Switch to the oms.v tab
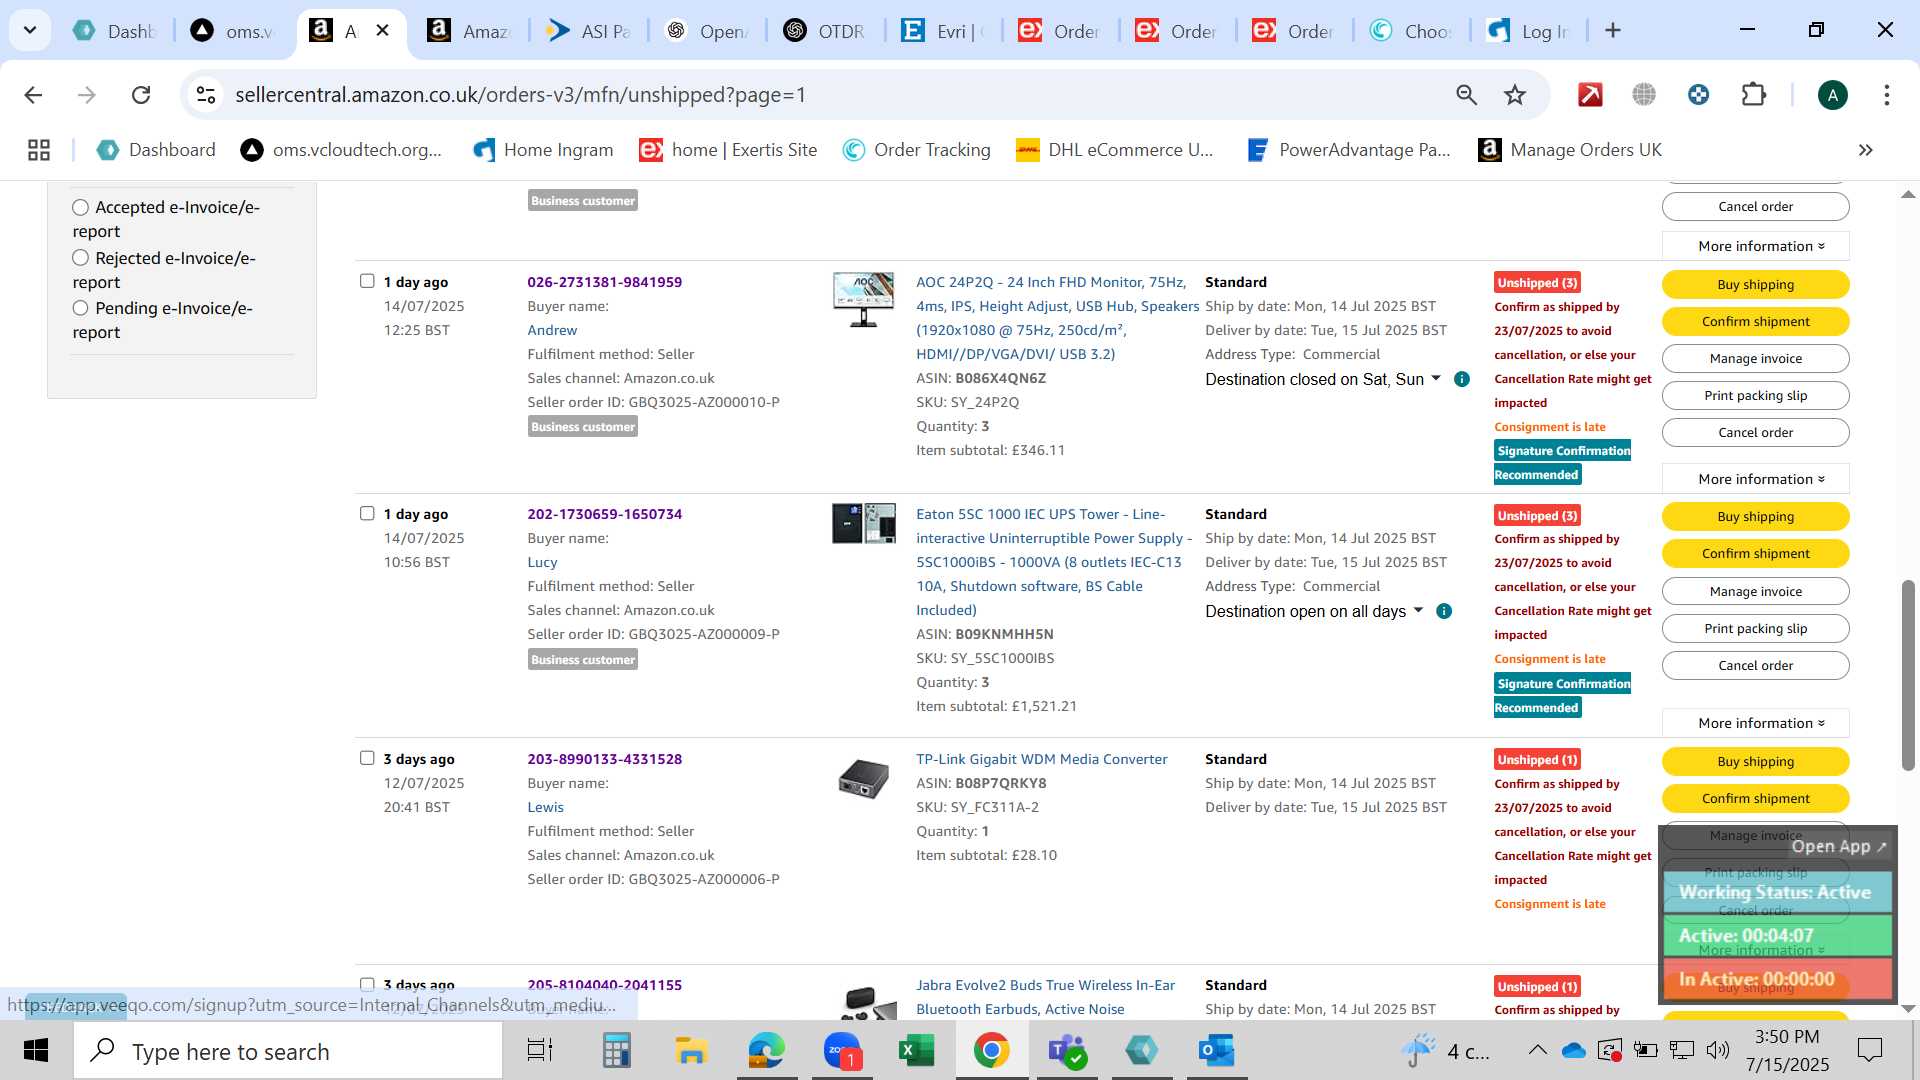Screen dimensions: 1920x1080 tap(235, 31)
